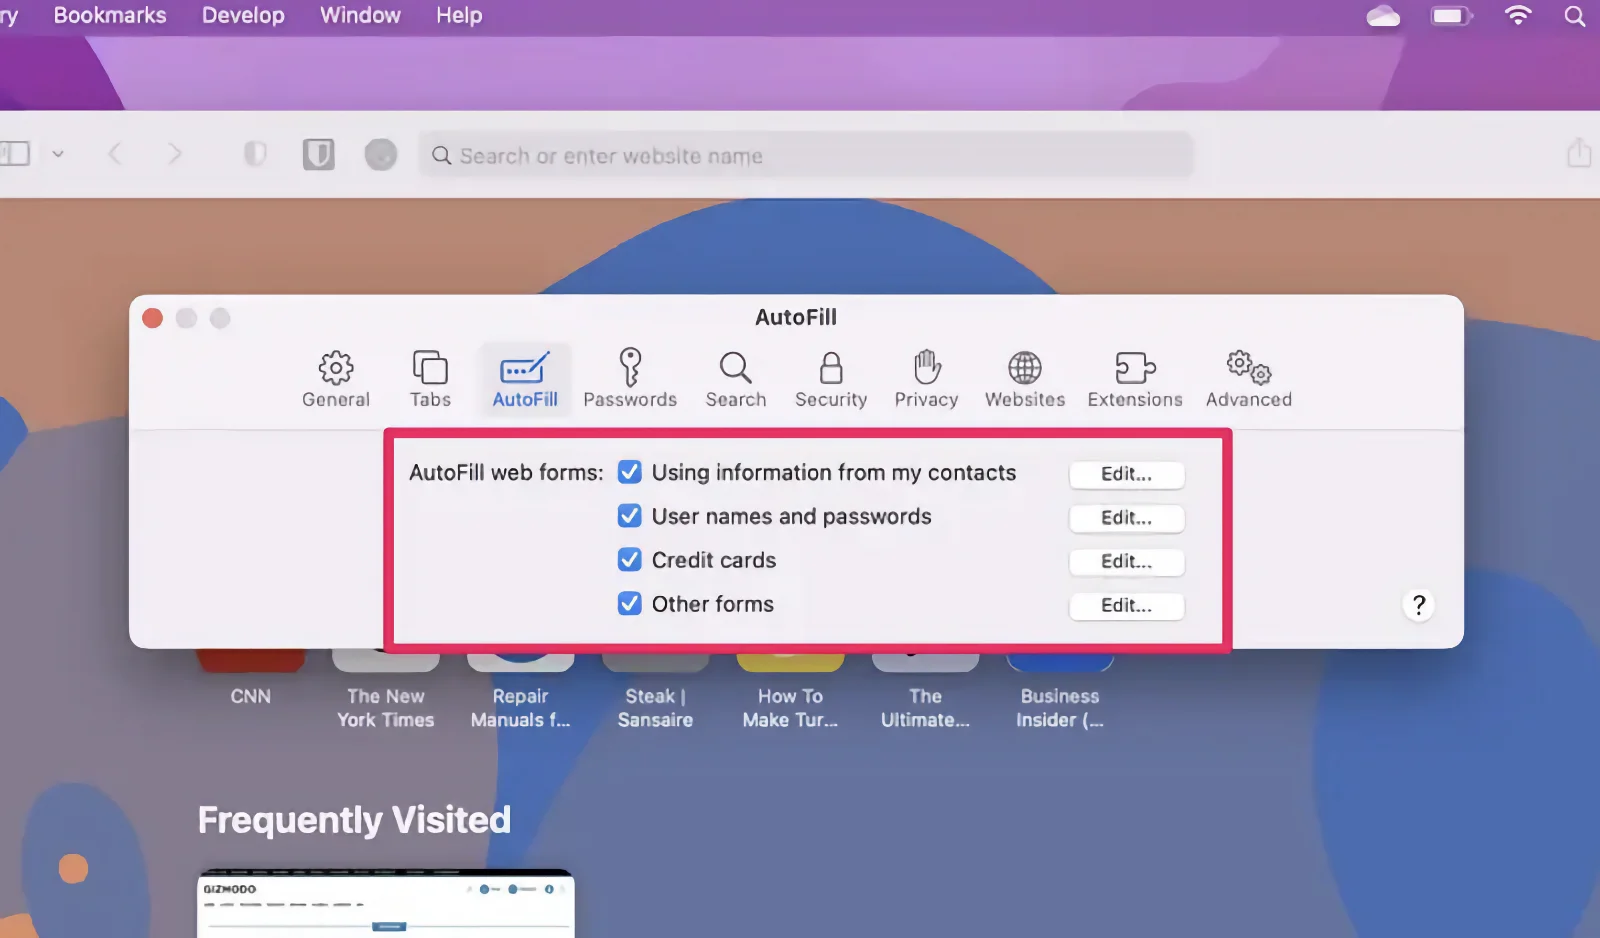Click Edit next to Credit cards
This screenshot has width=1600, height=938.
click(x=1127, y=562)
